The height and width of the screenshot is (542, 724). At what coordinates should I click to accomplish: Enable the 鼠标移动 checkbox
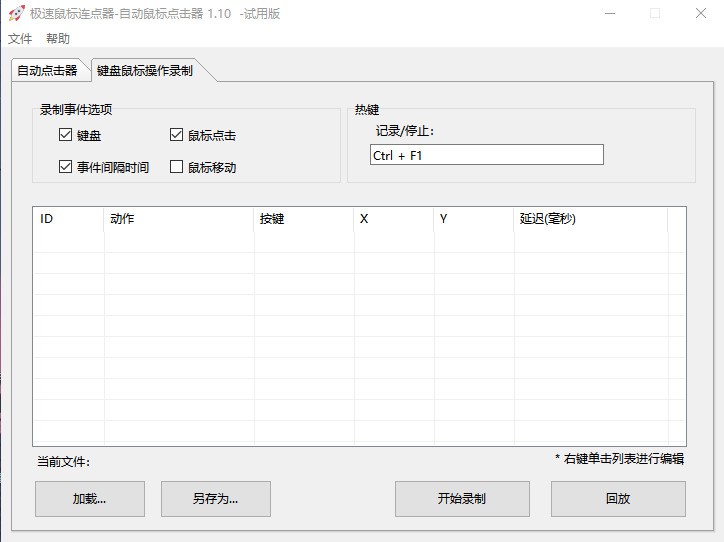tap(177, 167)
